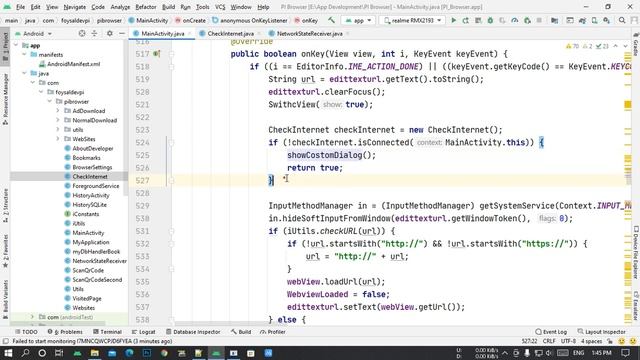Open the Favorites side tab
Viewport: 640px width, 360px height.
click(5, 250)
